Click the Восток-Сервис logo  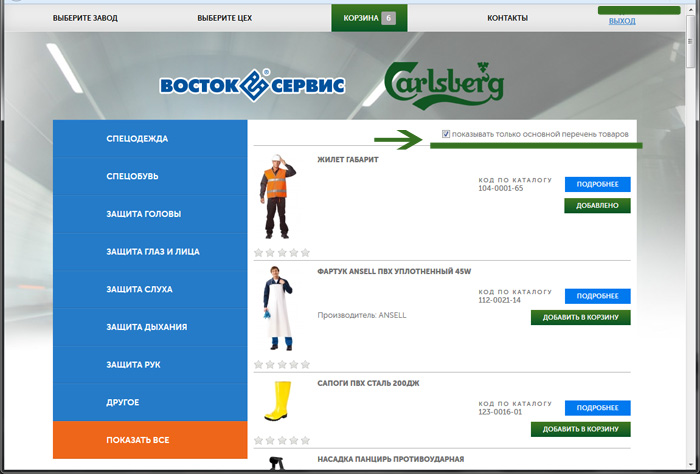click(x=252, y=85)
